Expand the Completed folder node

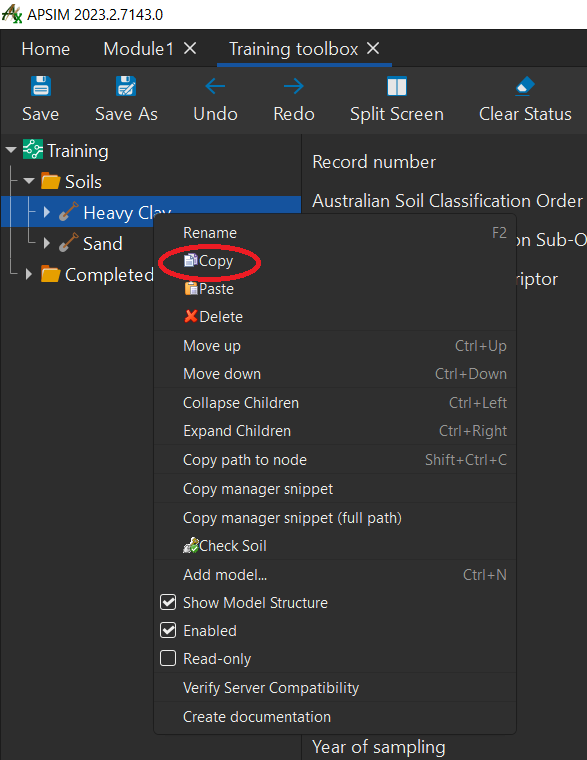tap(29, 274)
